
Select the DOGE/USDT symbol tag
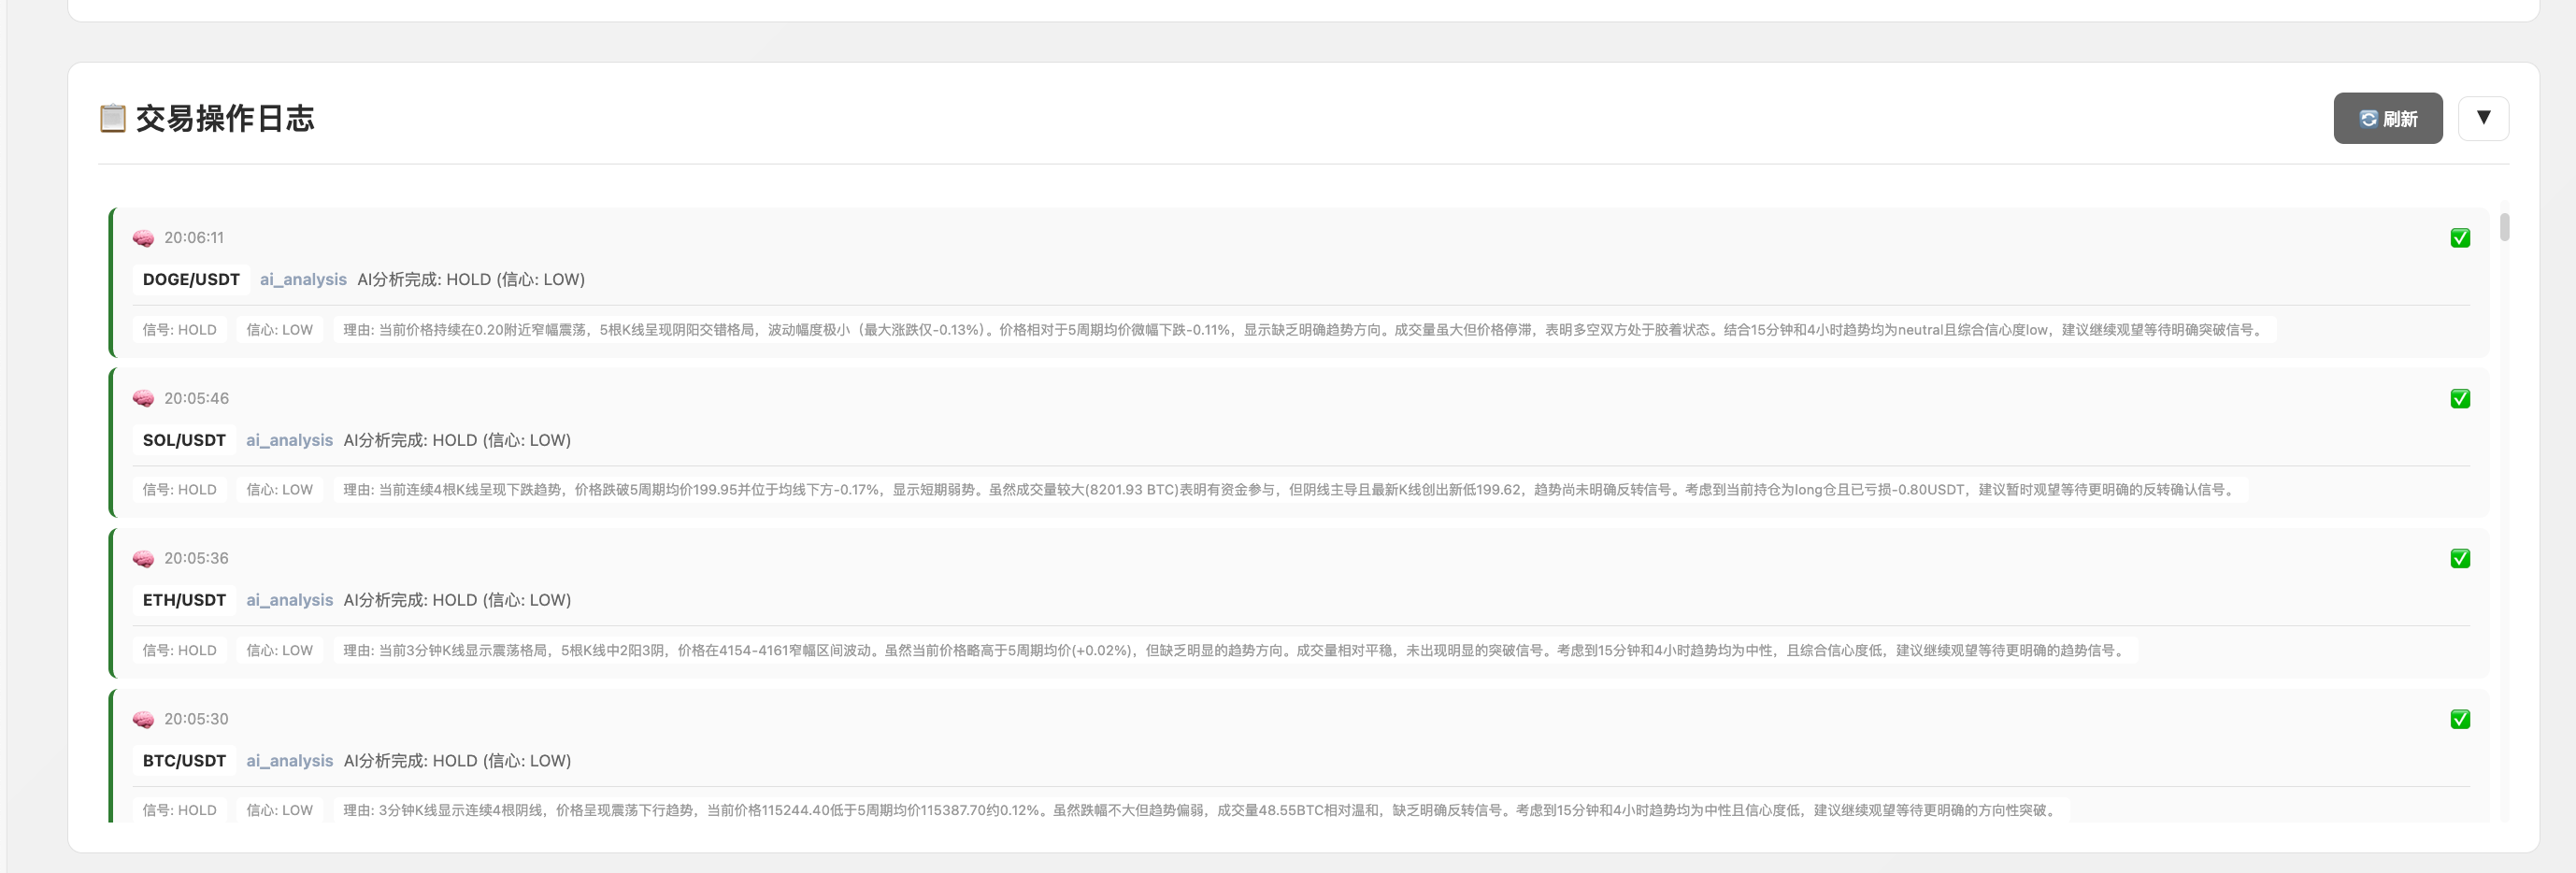(191, 279)
